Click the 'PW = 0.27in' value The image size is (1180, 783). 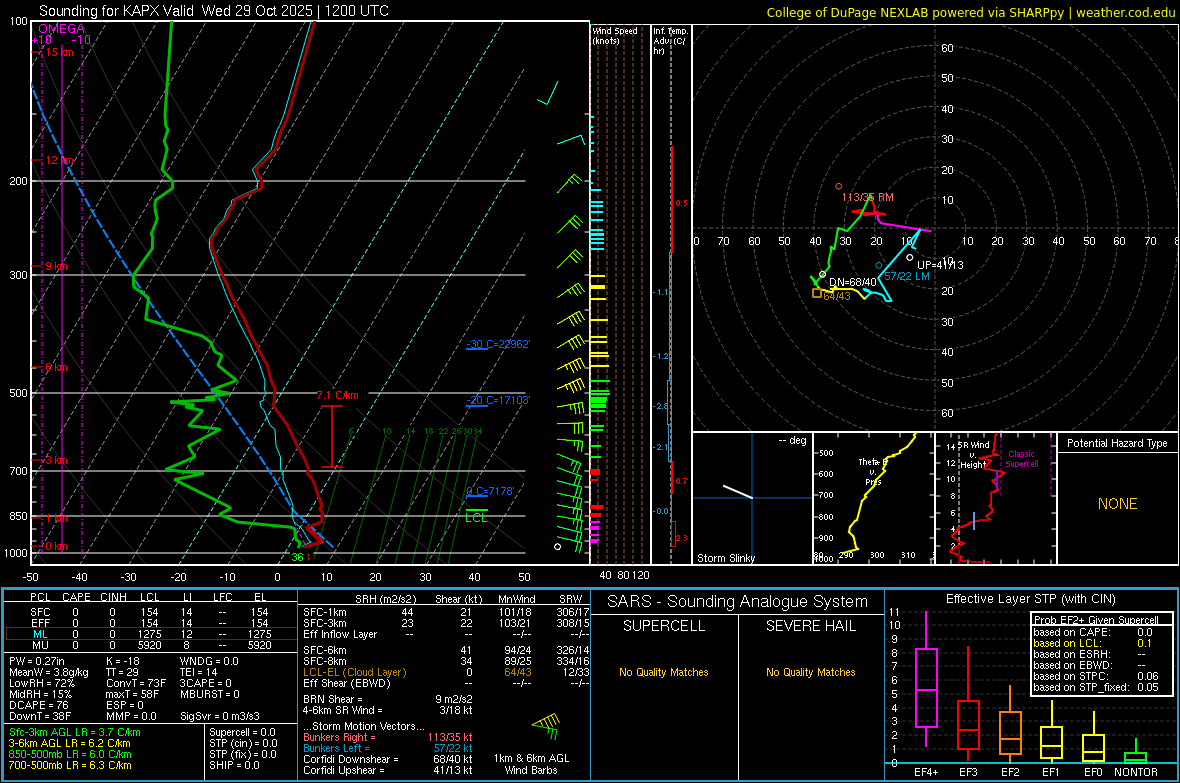point(38,661)
